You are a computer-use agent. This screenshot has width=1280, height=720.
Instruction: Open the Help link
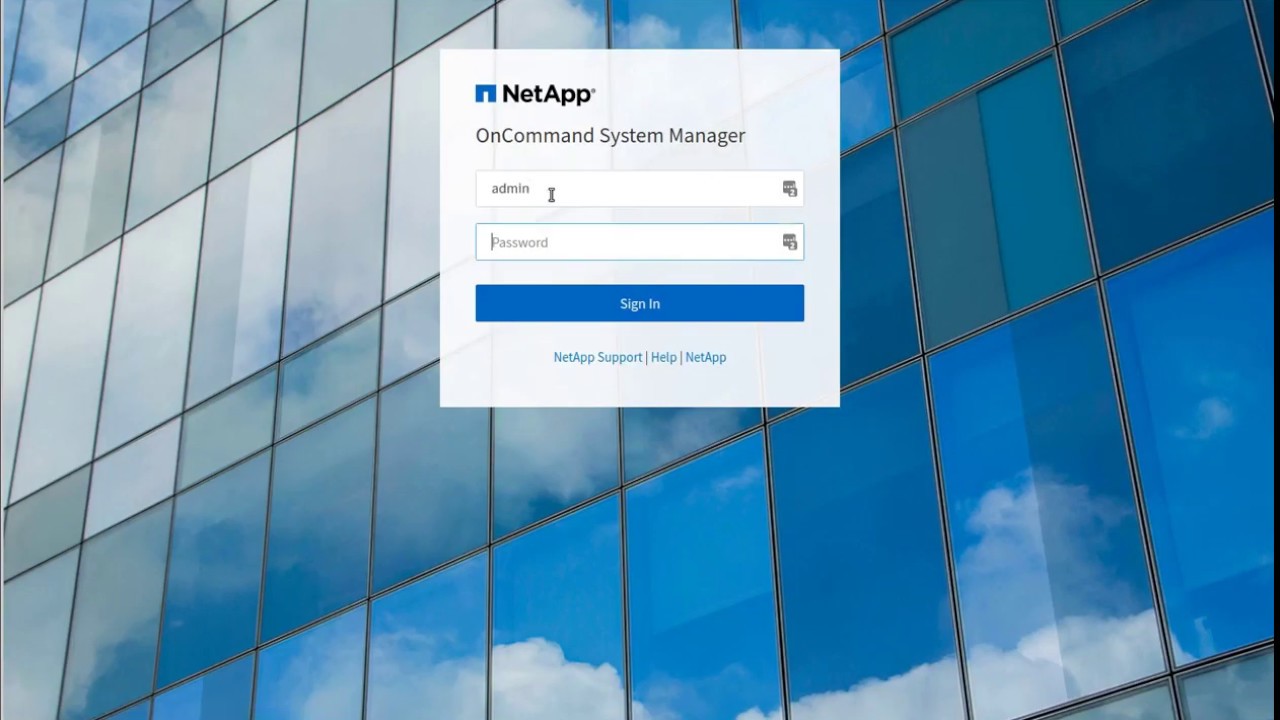[x=664, y=357]
